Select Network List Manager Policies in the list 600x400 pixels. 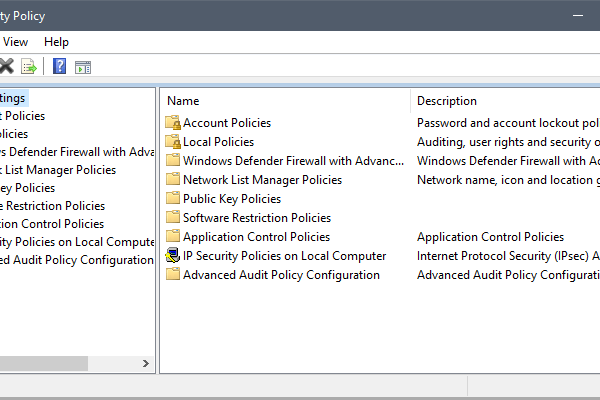pos(262,180)
